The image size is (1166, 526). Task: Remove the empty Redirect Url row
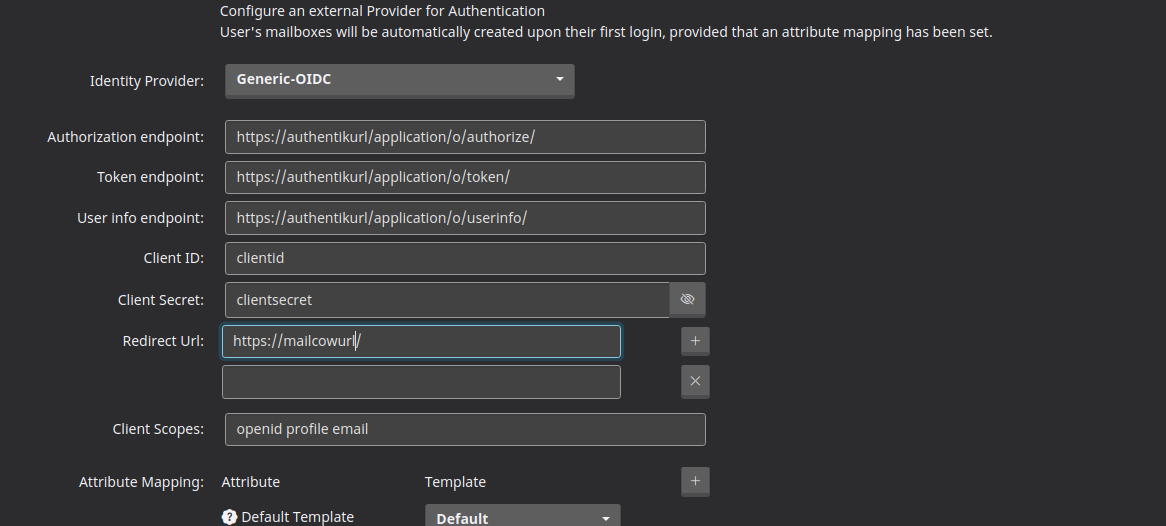pyautogui.click(x=695, y=381)
